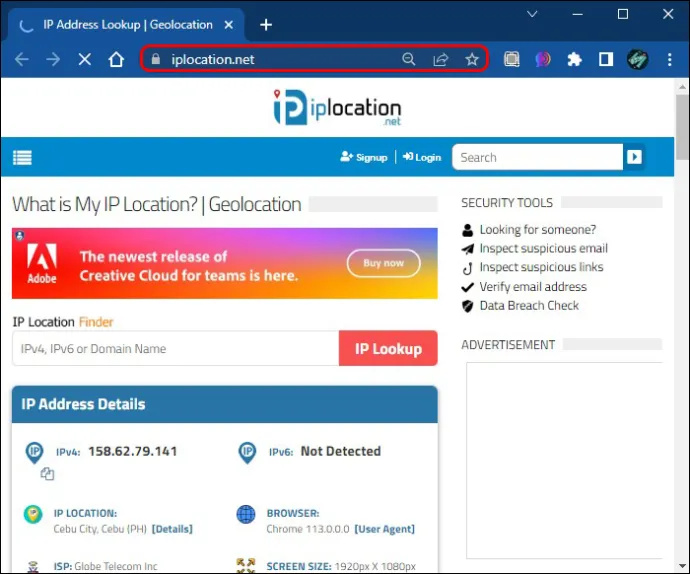This screenshot has width=690, height=574.
Task: Stop loading the page with X button
Action: click(x=84, y=59)
